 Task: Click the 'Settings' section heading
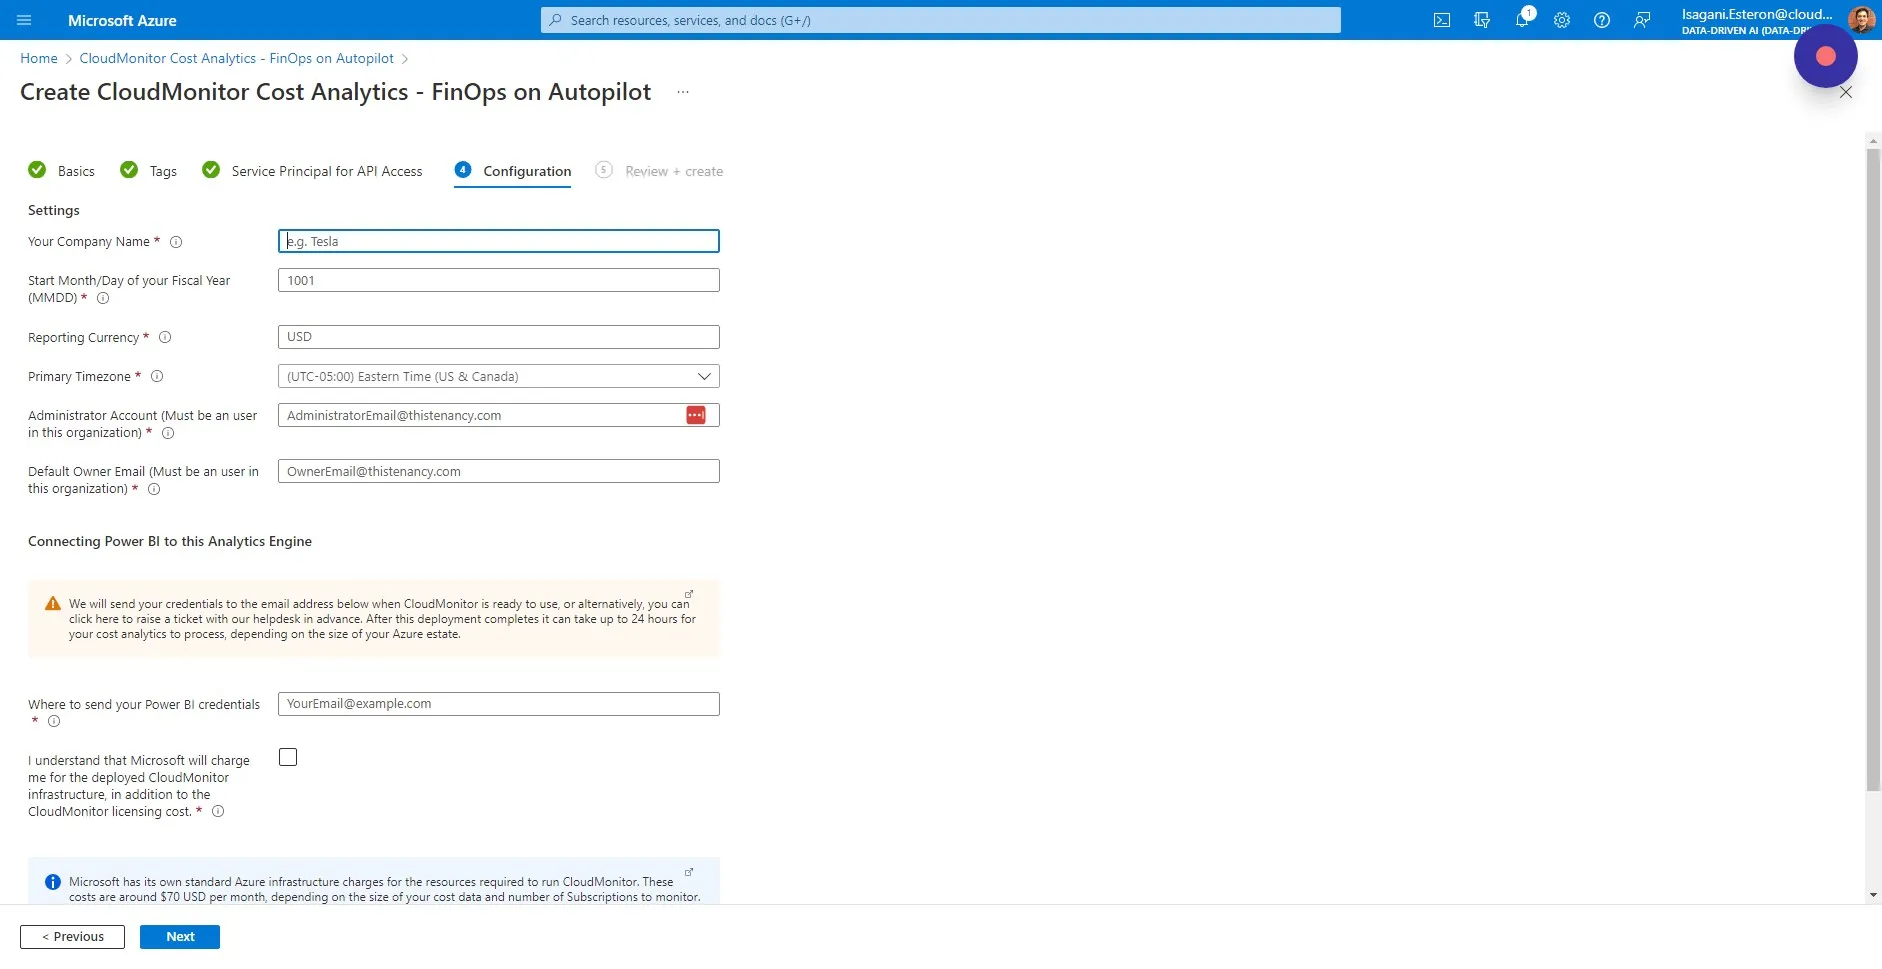54,210
